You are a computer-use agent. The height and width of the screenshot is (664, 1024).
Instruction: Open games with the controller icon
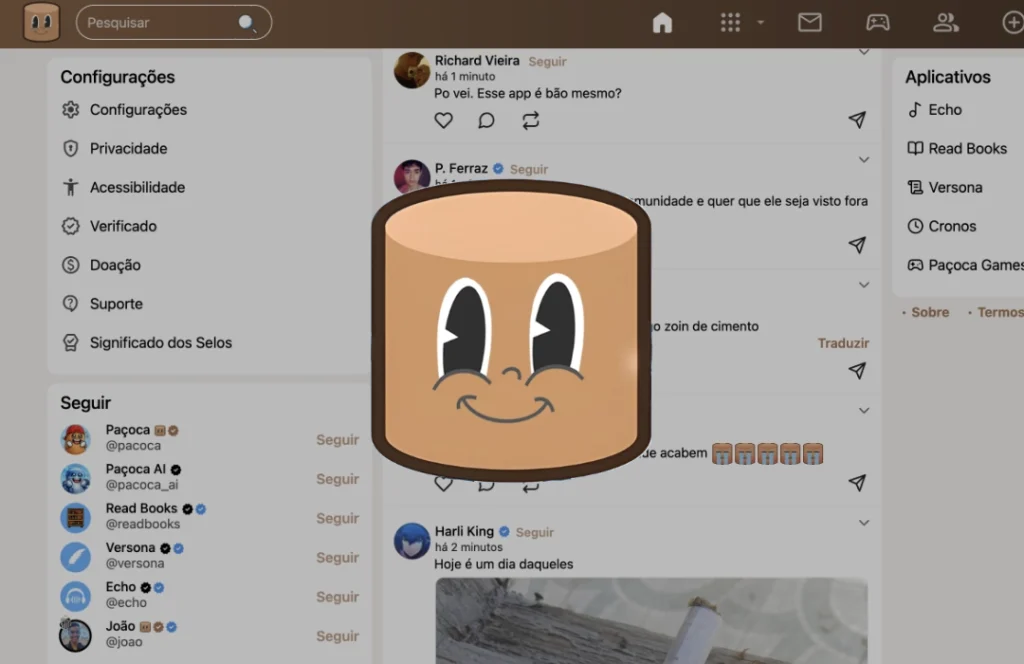pyautogui.click(x=878, y=21)
